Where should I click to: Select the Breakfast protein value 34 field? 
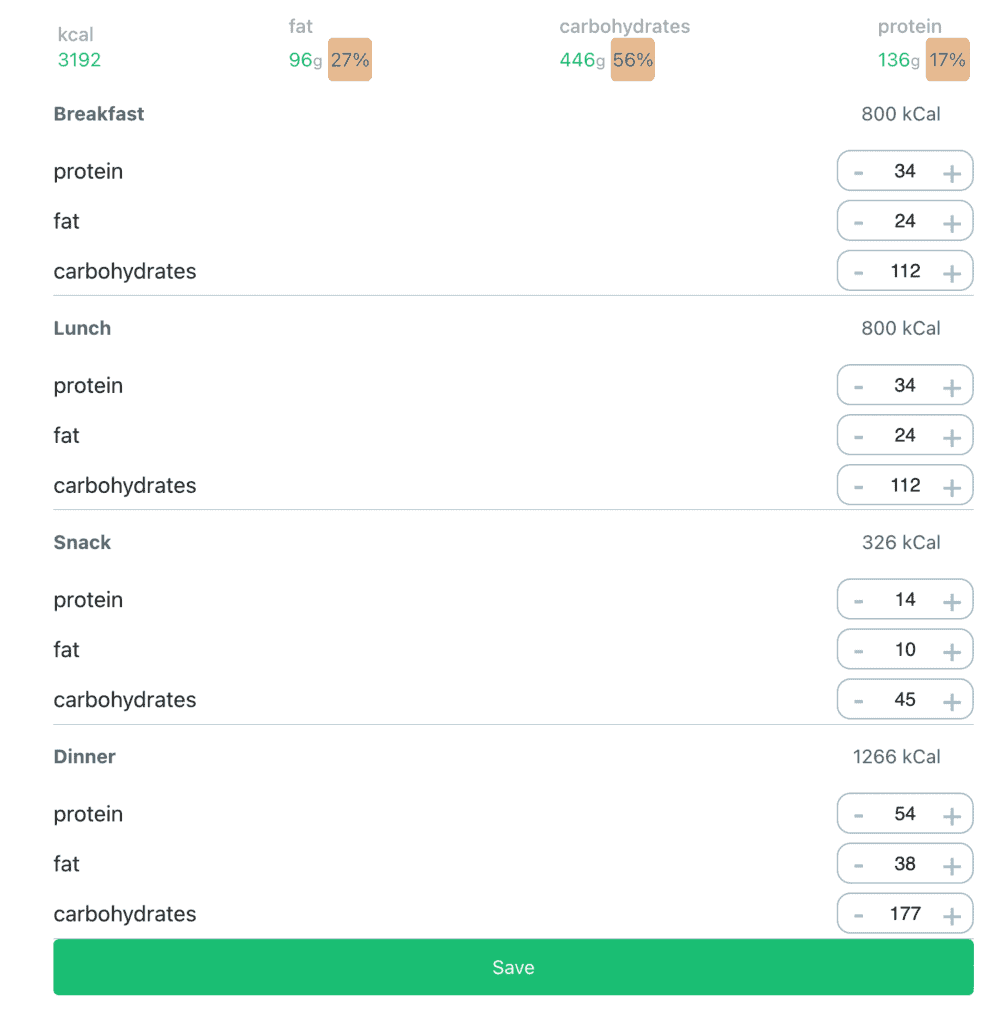[905, 171]
